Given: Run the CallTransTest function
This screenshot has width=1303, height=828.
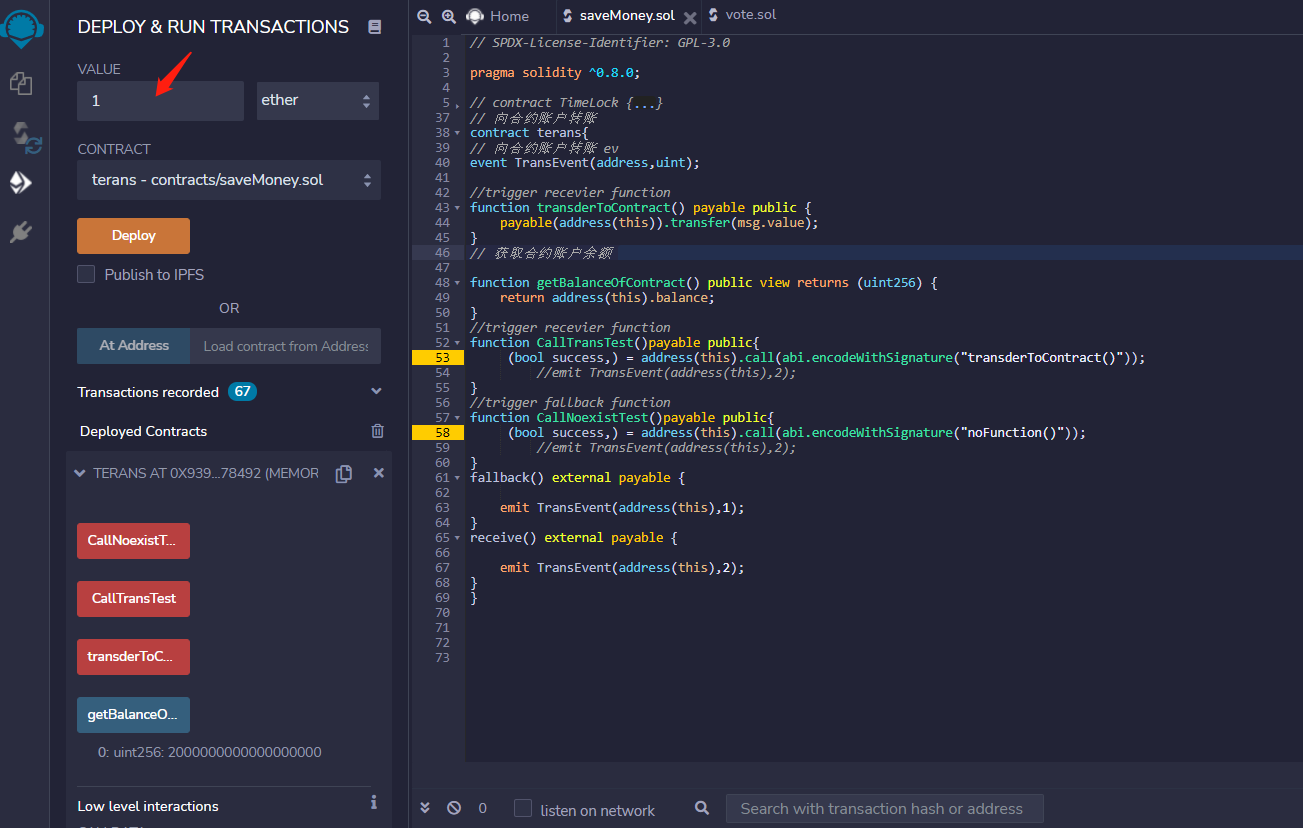Looking at the screenshot, I should pos(133,598).
